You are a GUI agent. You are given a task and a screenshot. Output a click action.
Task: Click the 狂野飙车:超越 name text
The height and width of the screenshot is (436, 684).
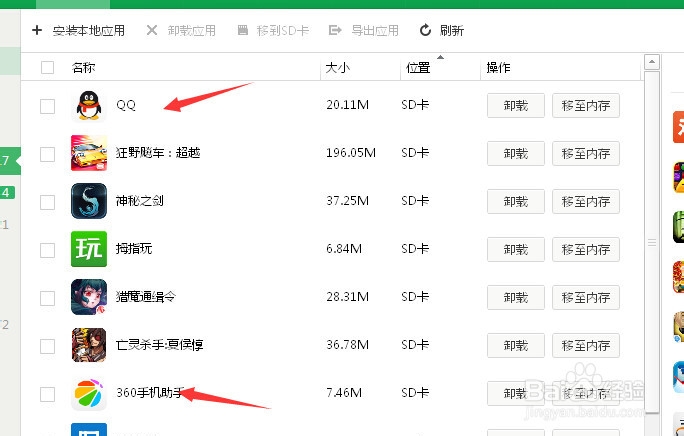(158, 153)
